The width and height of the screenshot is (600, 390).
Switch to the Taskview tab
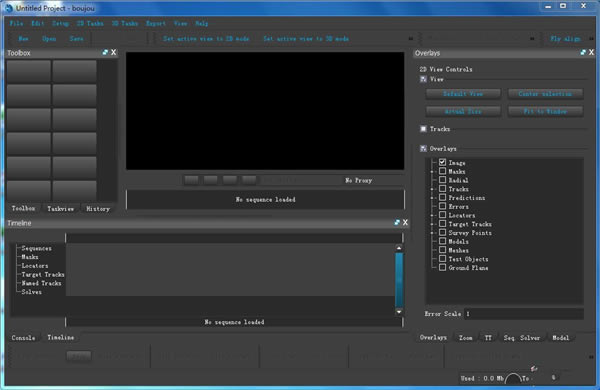point(60,209)
